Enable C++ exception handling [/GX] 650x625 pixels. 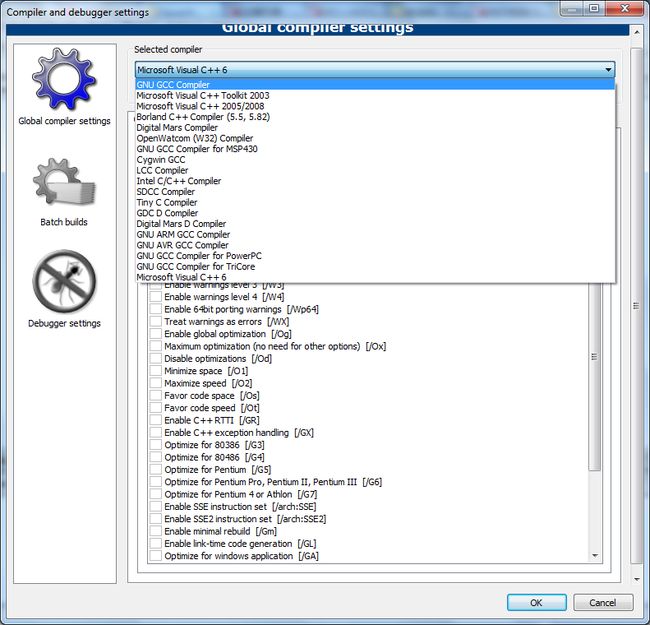click(x=156, y=433)
